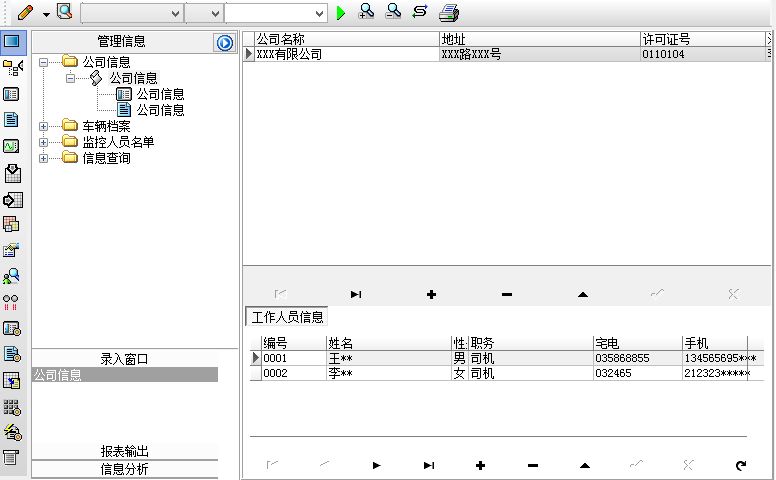Select staff row 0002 李**

507,373
